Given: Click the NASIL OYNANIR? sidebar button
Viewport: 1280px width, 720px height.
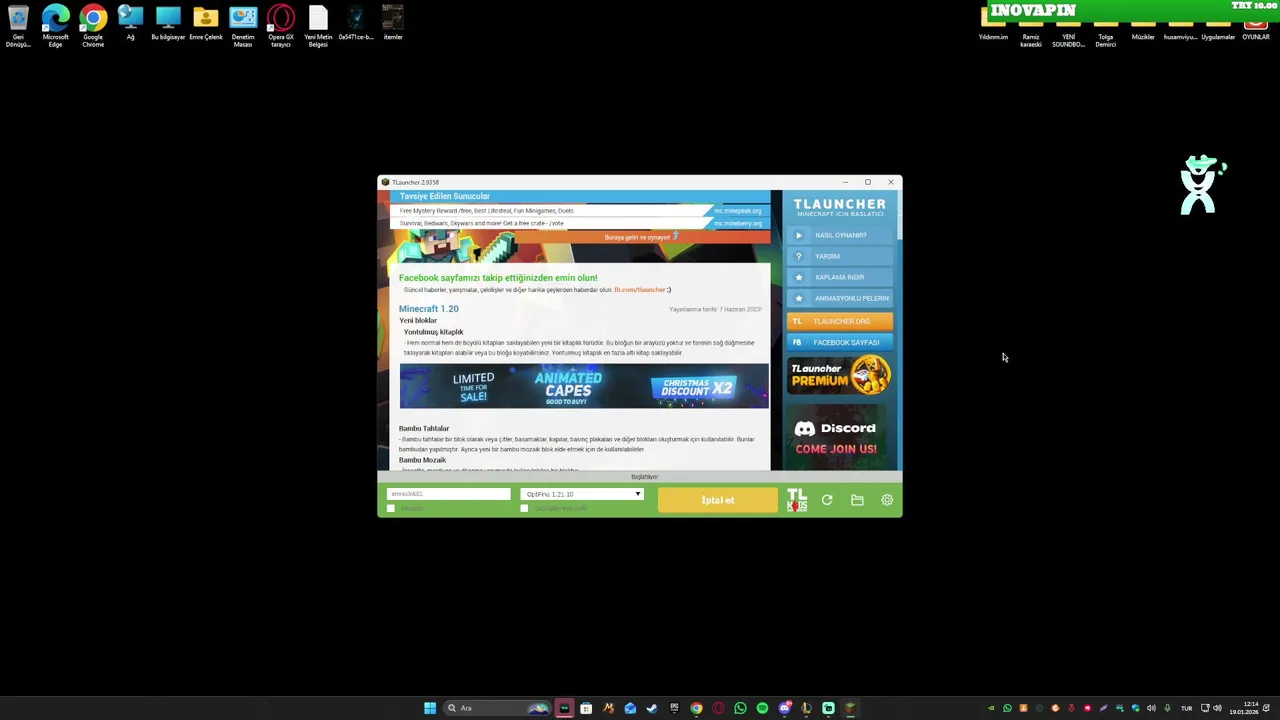Looking at the screenshot, I should coord(840,235).
